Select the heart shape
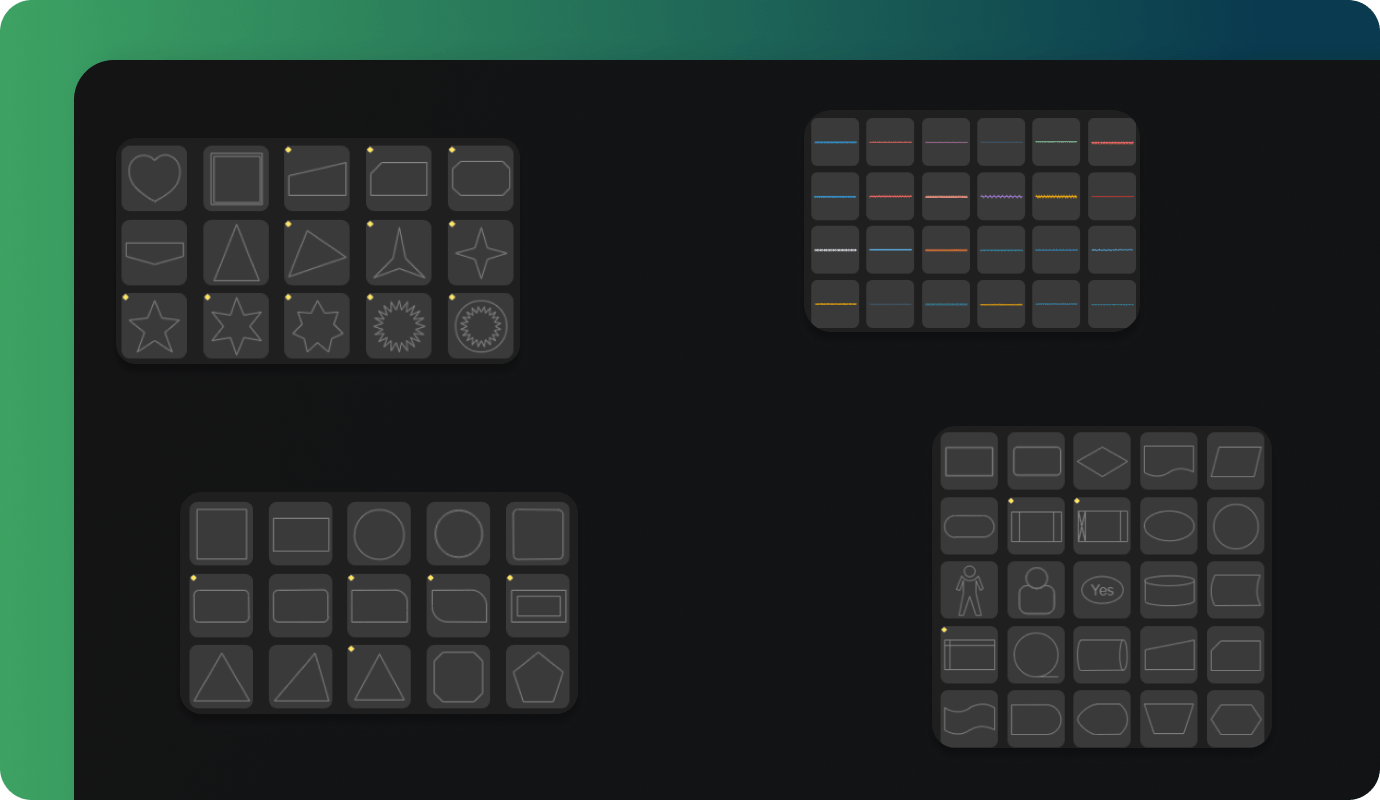The width and height of the screenshot is (1380, 800). click(x=154, y=178)
